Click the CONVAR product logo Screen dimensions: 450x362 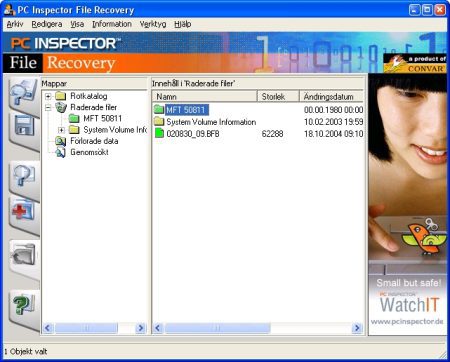(415, 63)
